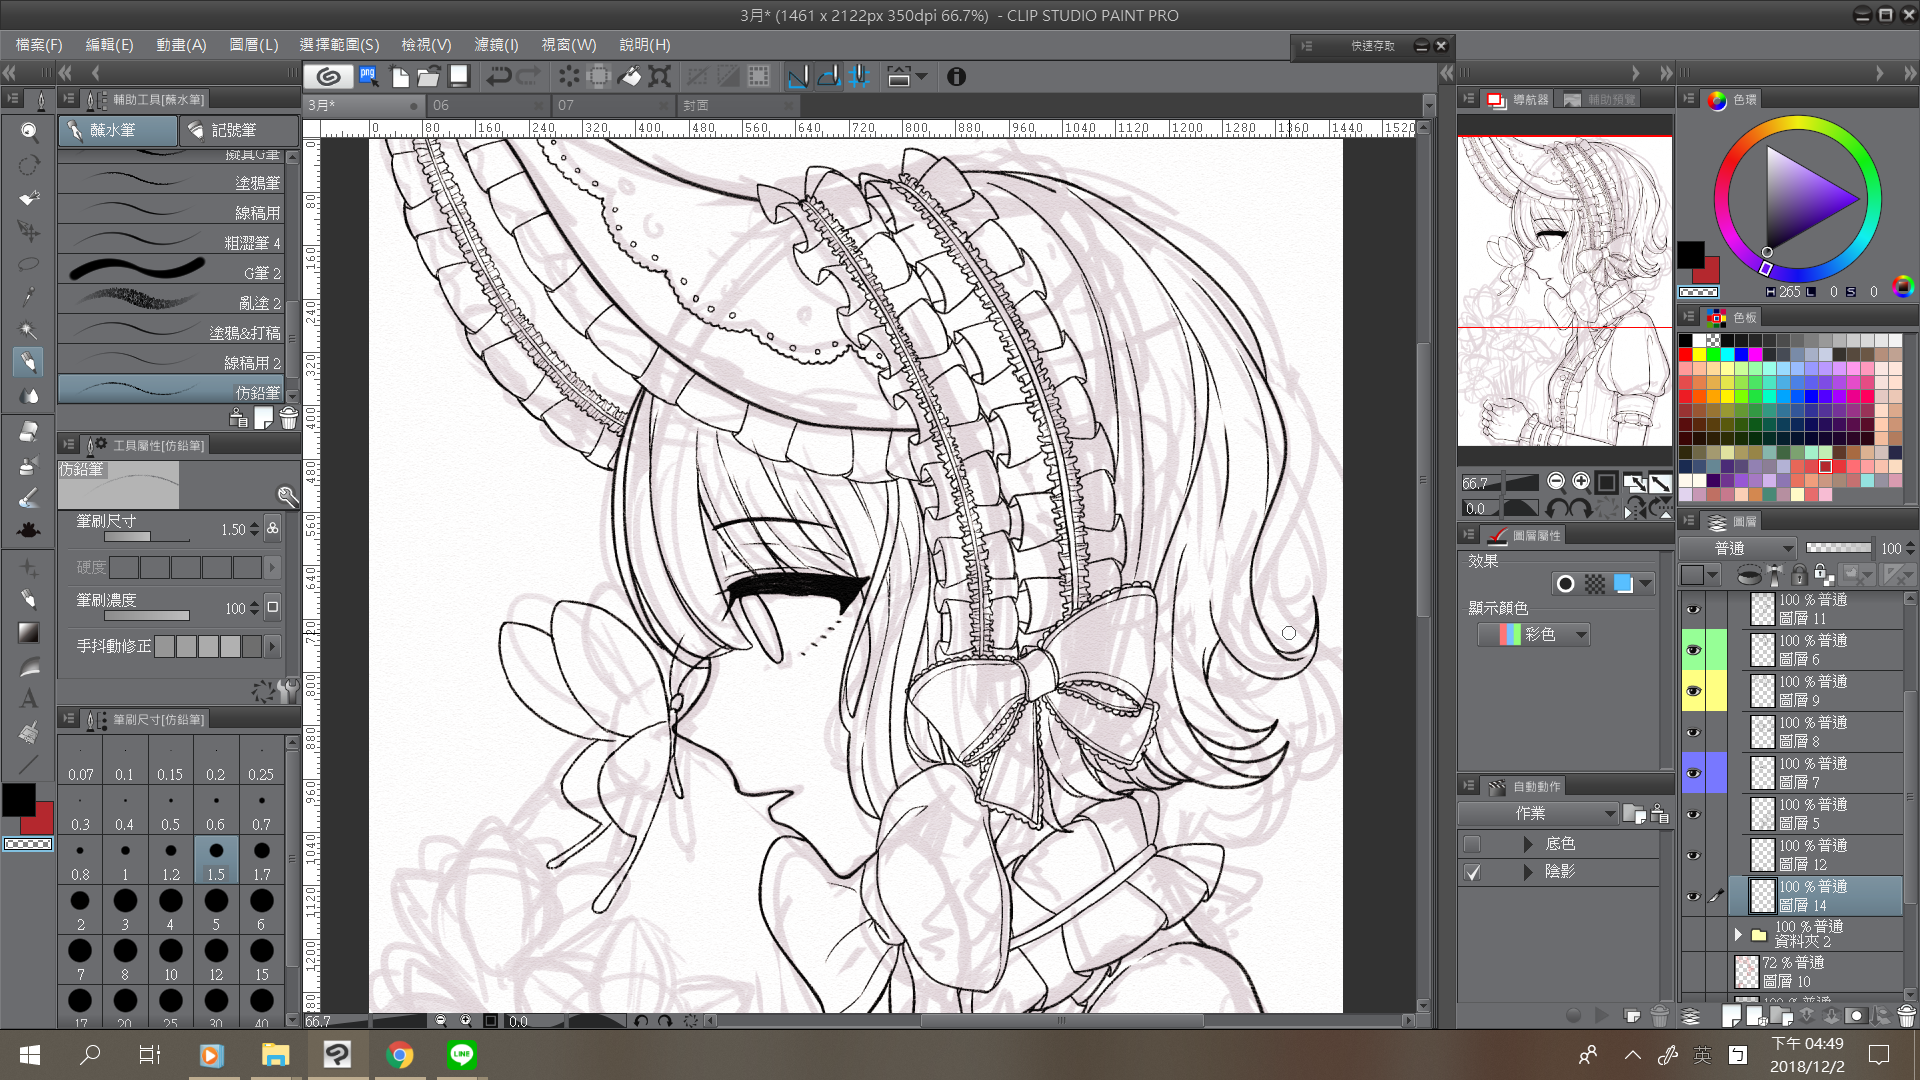Select the 線稿用 brush preset
Screen dimensions: 1920x1080
pos(171,211)
